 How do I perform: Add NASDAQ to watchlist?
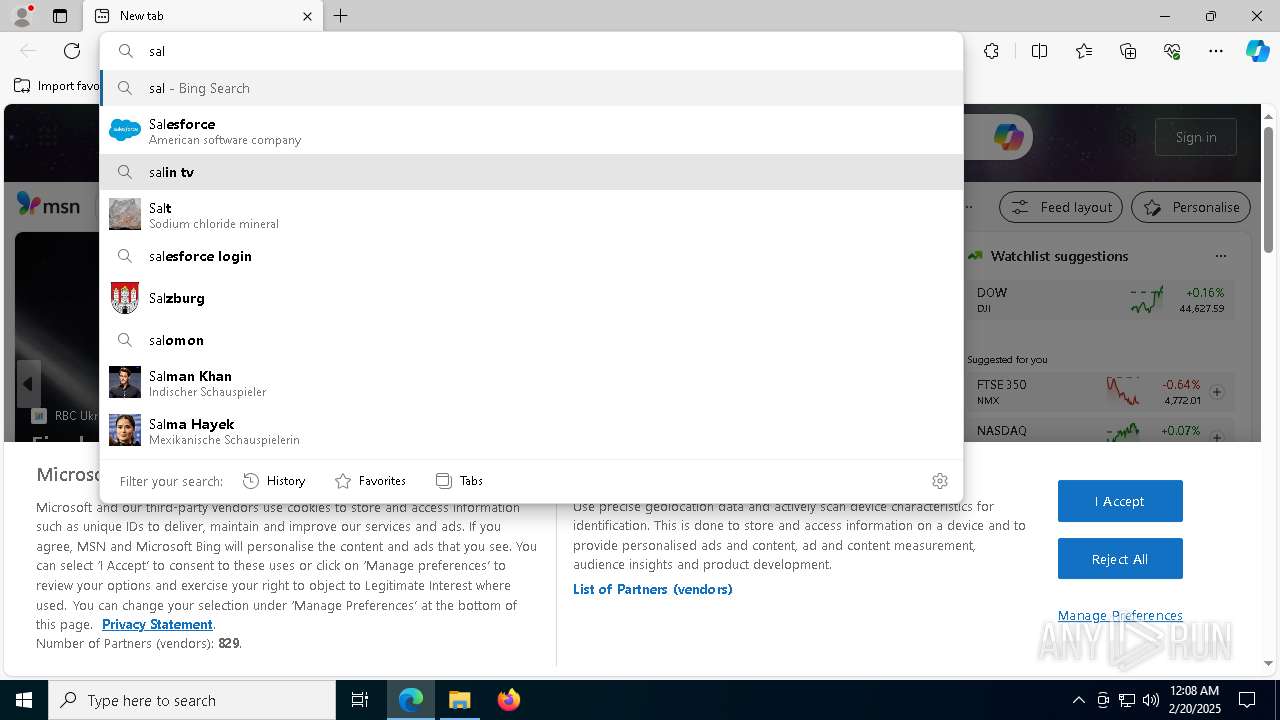click(1217, 437)
